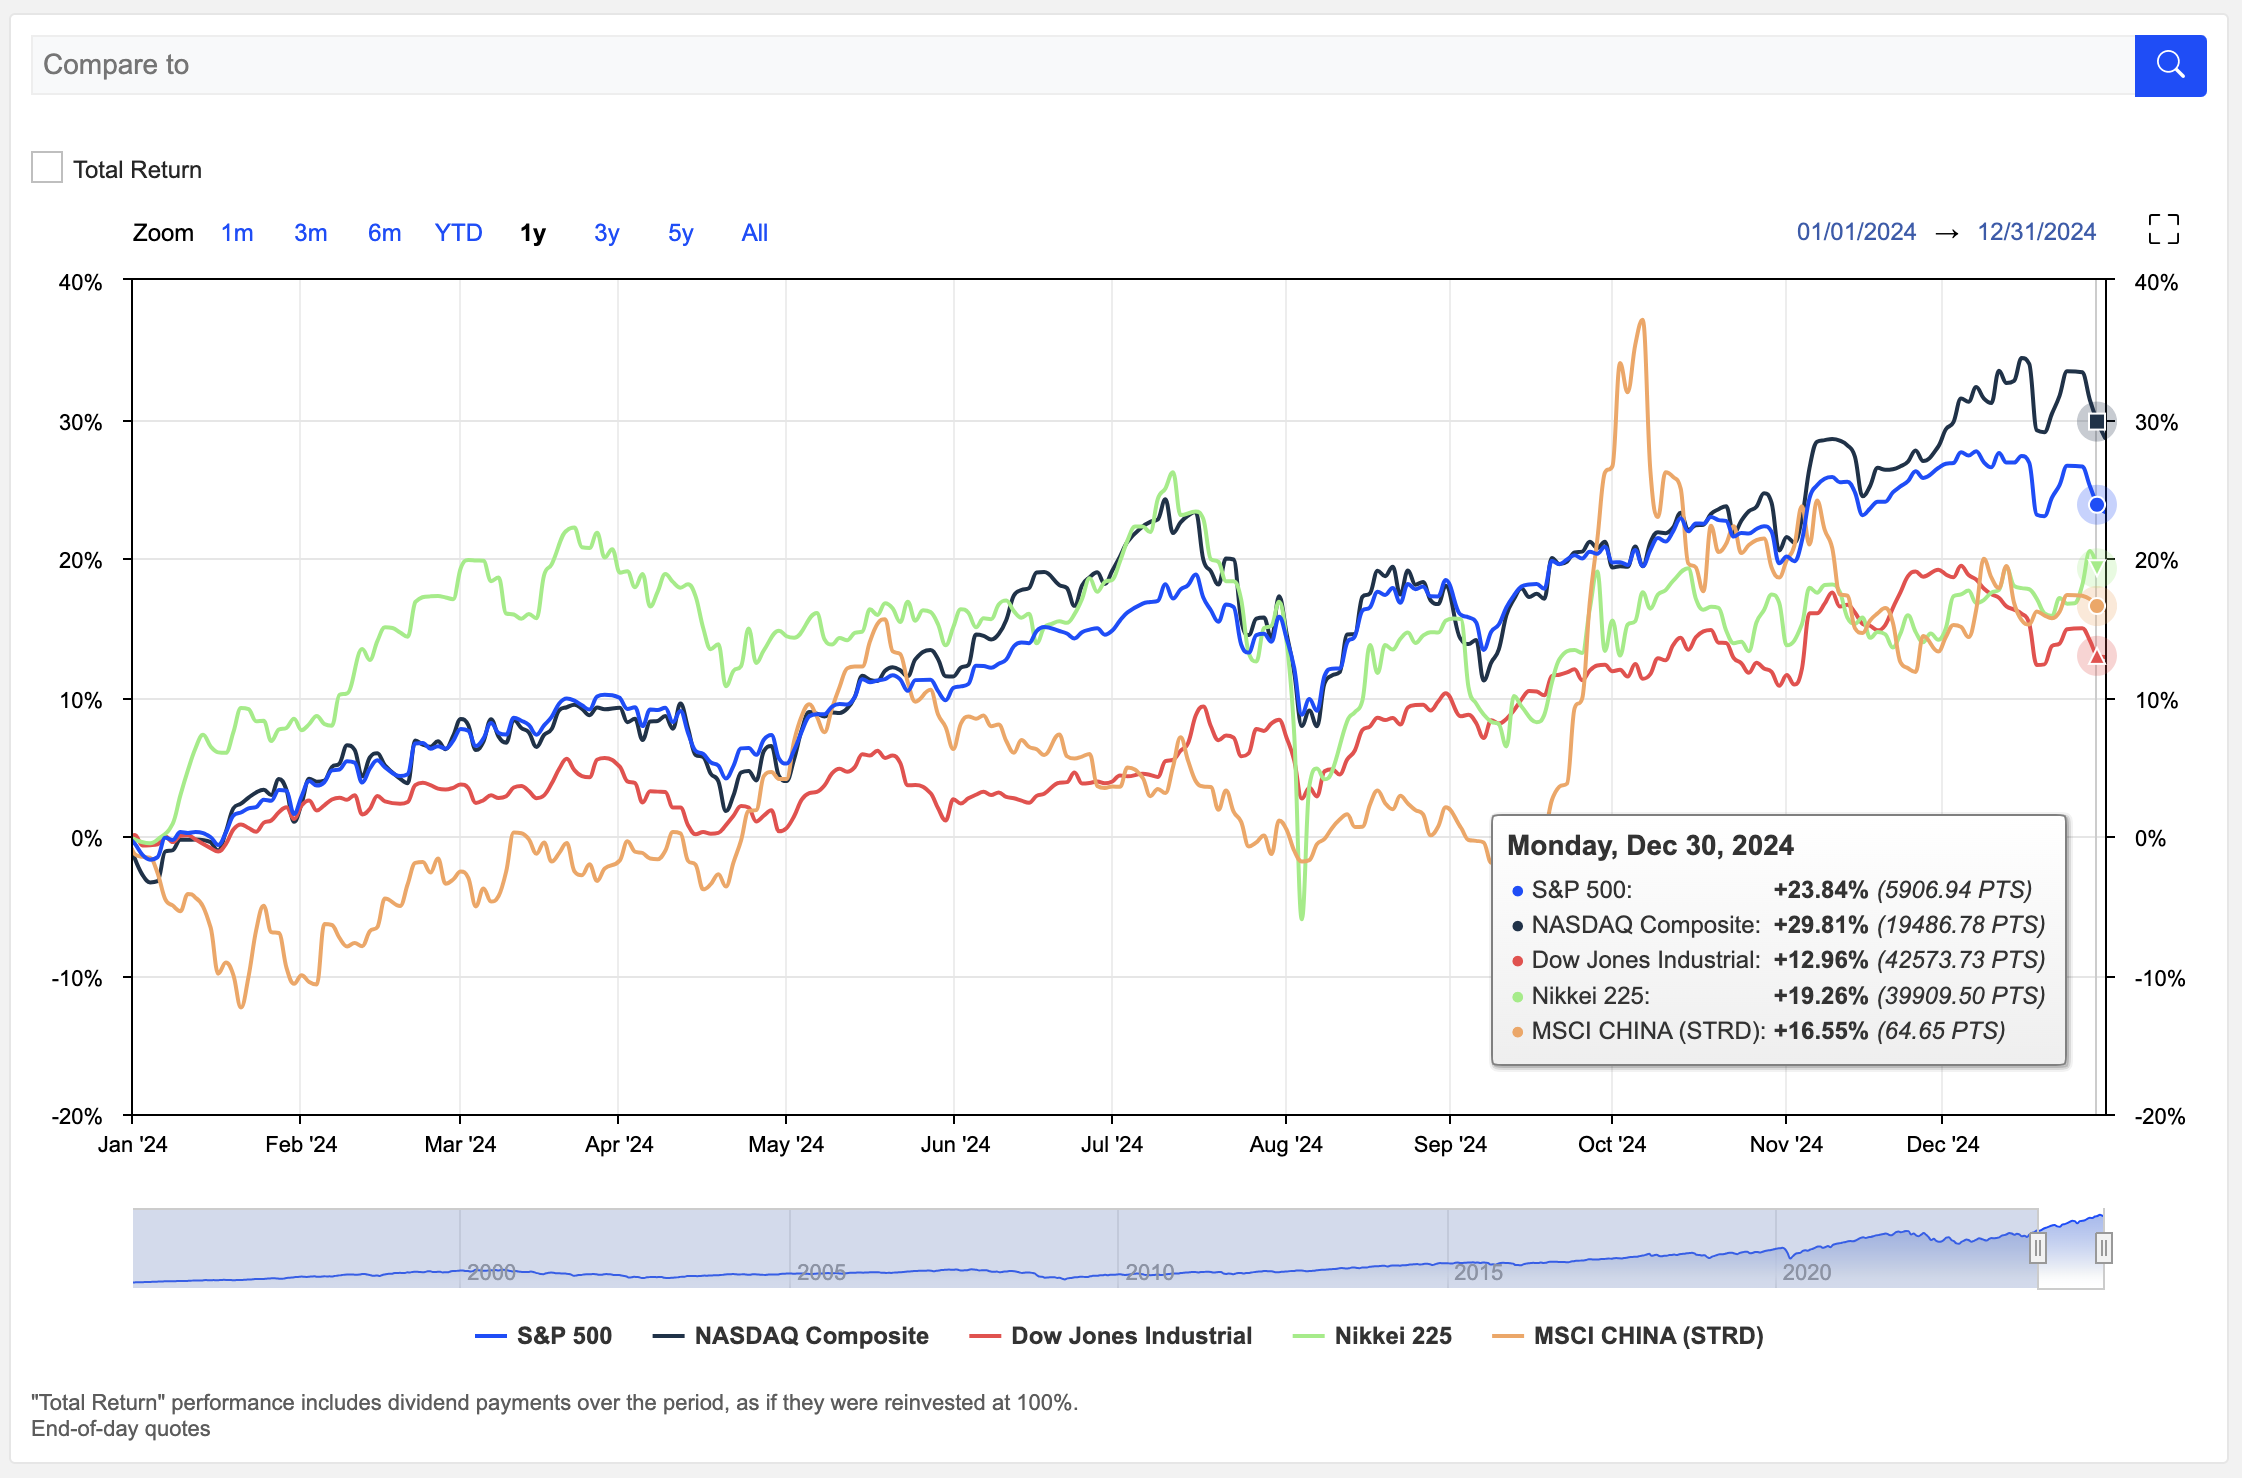
Task: Toggle MSCI CHINA (STRD) legend entry
Action: [x=1627, y=1336]
